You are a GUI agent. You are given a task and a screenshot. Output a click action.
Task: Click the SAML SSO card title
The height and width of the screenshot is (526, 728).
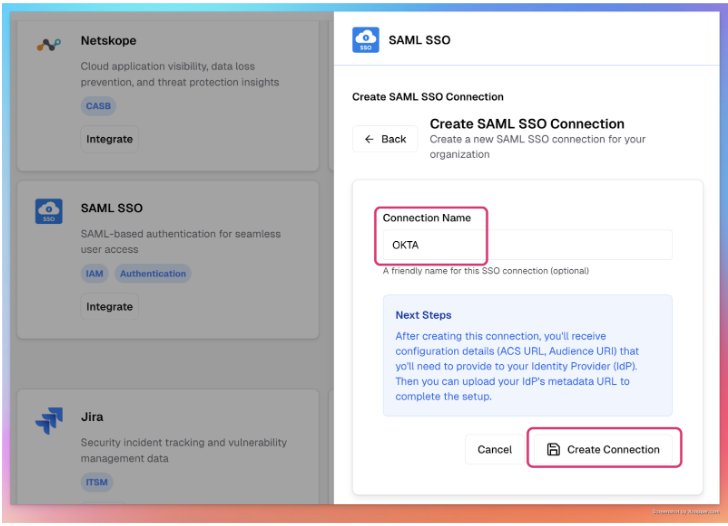[112, 208]
